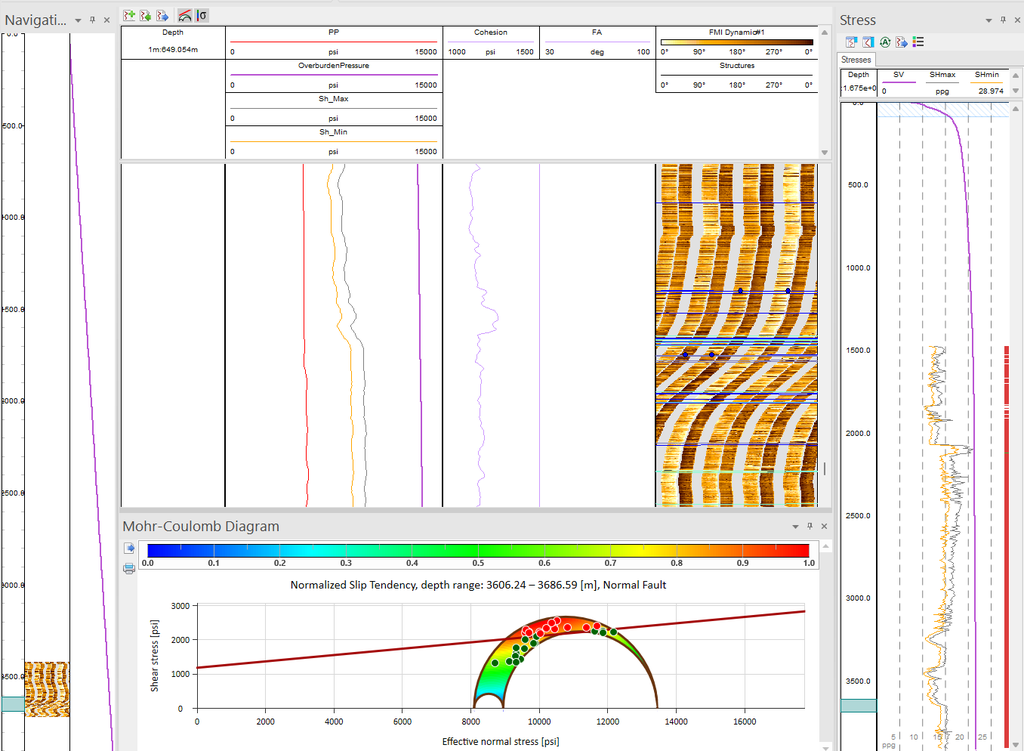Click the slip tendency color scale bar

coord(478,550)
